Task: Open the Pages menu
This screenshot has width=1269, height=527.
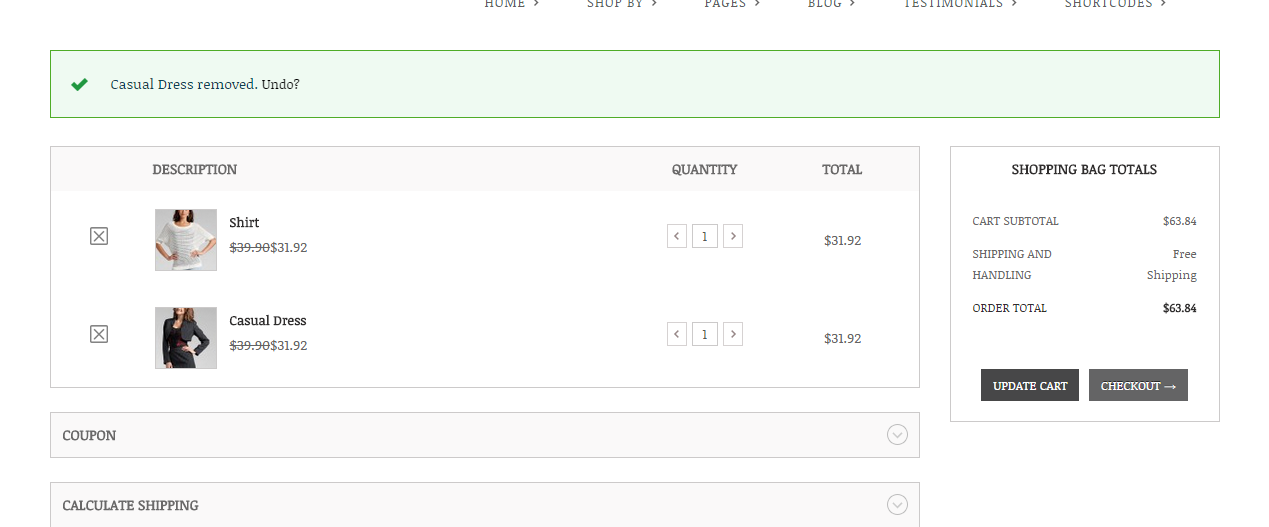Action: [731, 4]
